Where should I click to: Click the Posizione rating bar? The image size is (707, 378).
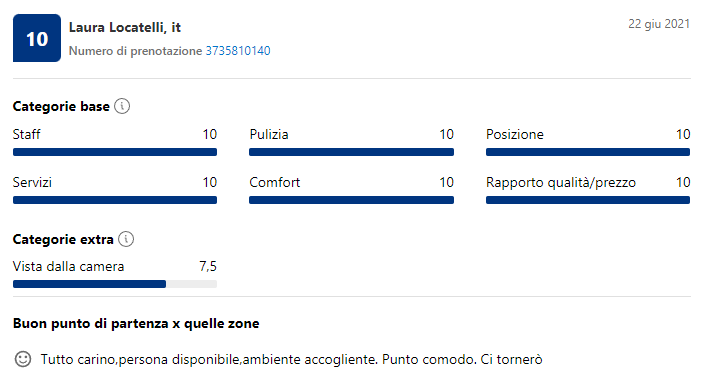pyautogui.click(x=588, y=152)
